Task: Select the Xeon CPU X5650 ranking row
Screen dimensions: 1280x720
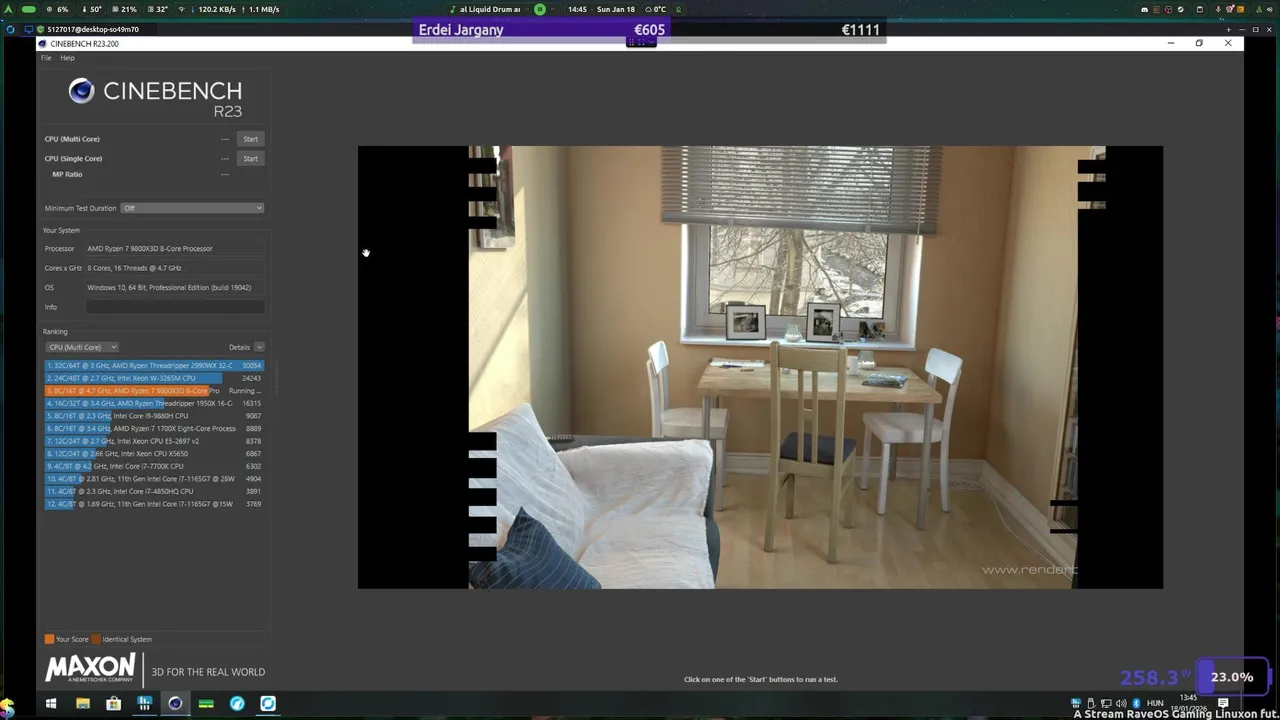Action: 154,454
